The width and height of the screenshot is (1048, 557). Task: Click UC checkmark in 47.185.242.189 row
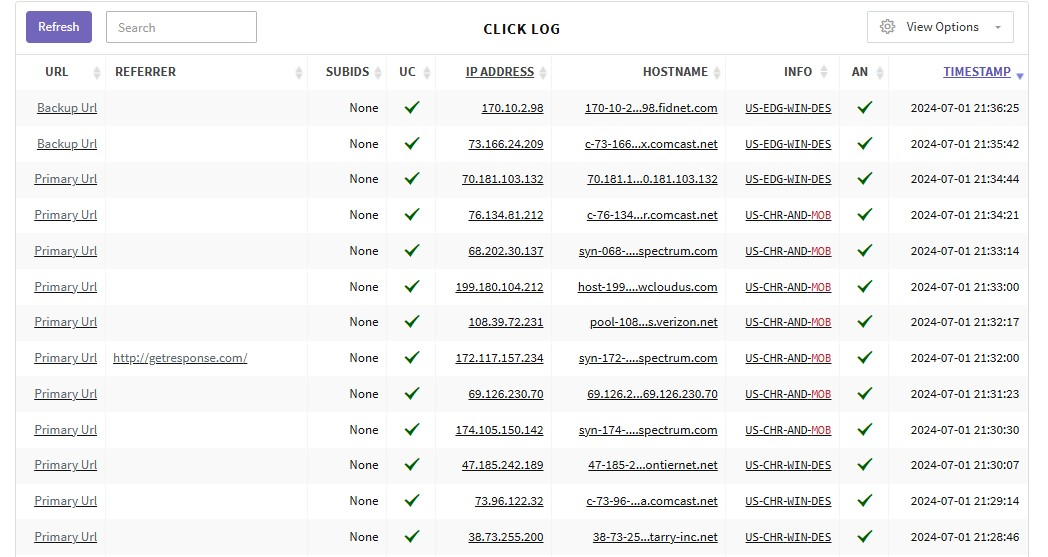[x=412, y=464]
